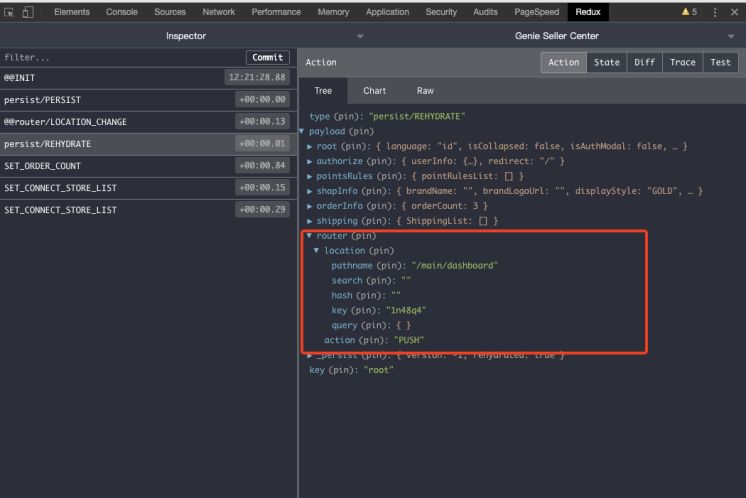The height and width of the screenshot is (498, 746).
Task: Click pin next to action PUSH
Action: coord(373,340)
